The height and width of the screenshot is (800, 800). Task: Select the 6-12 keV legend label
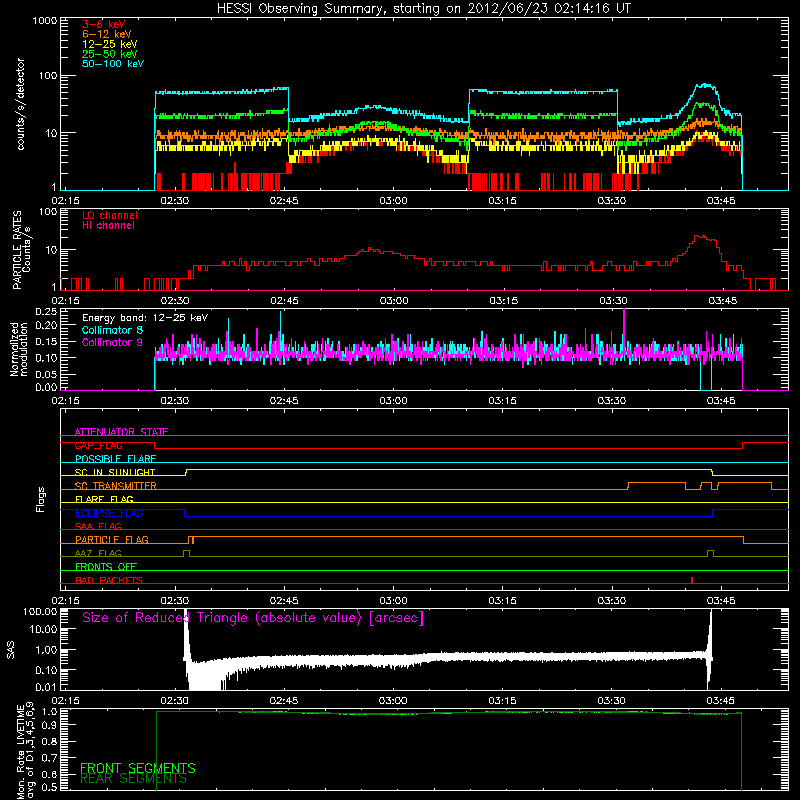[x=107, y=34]
